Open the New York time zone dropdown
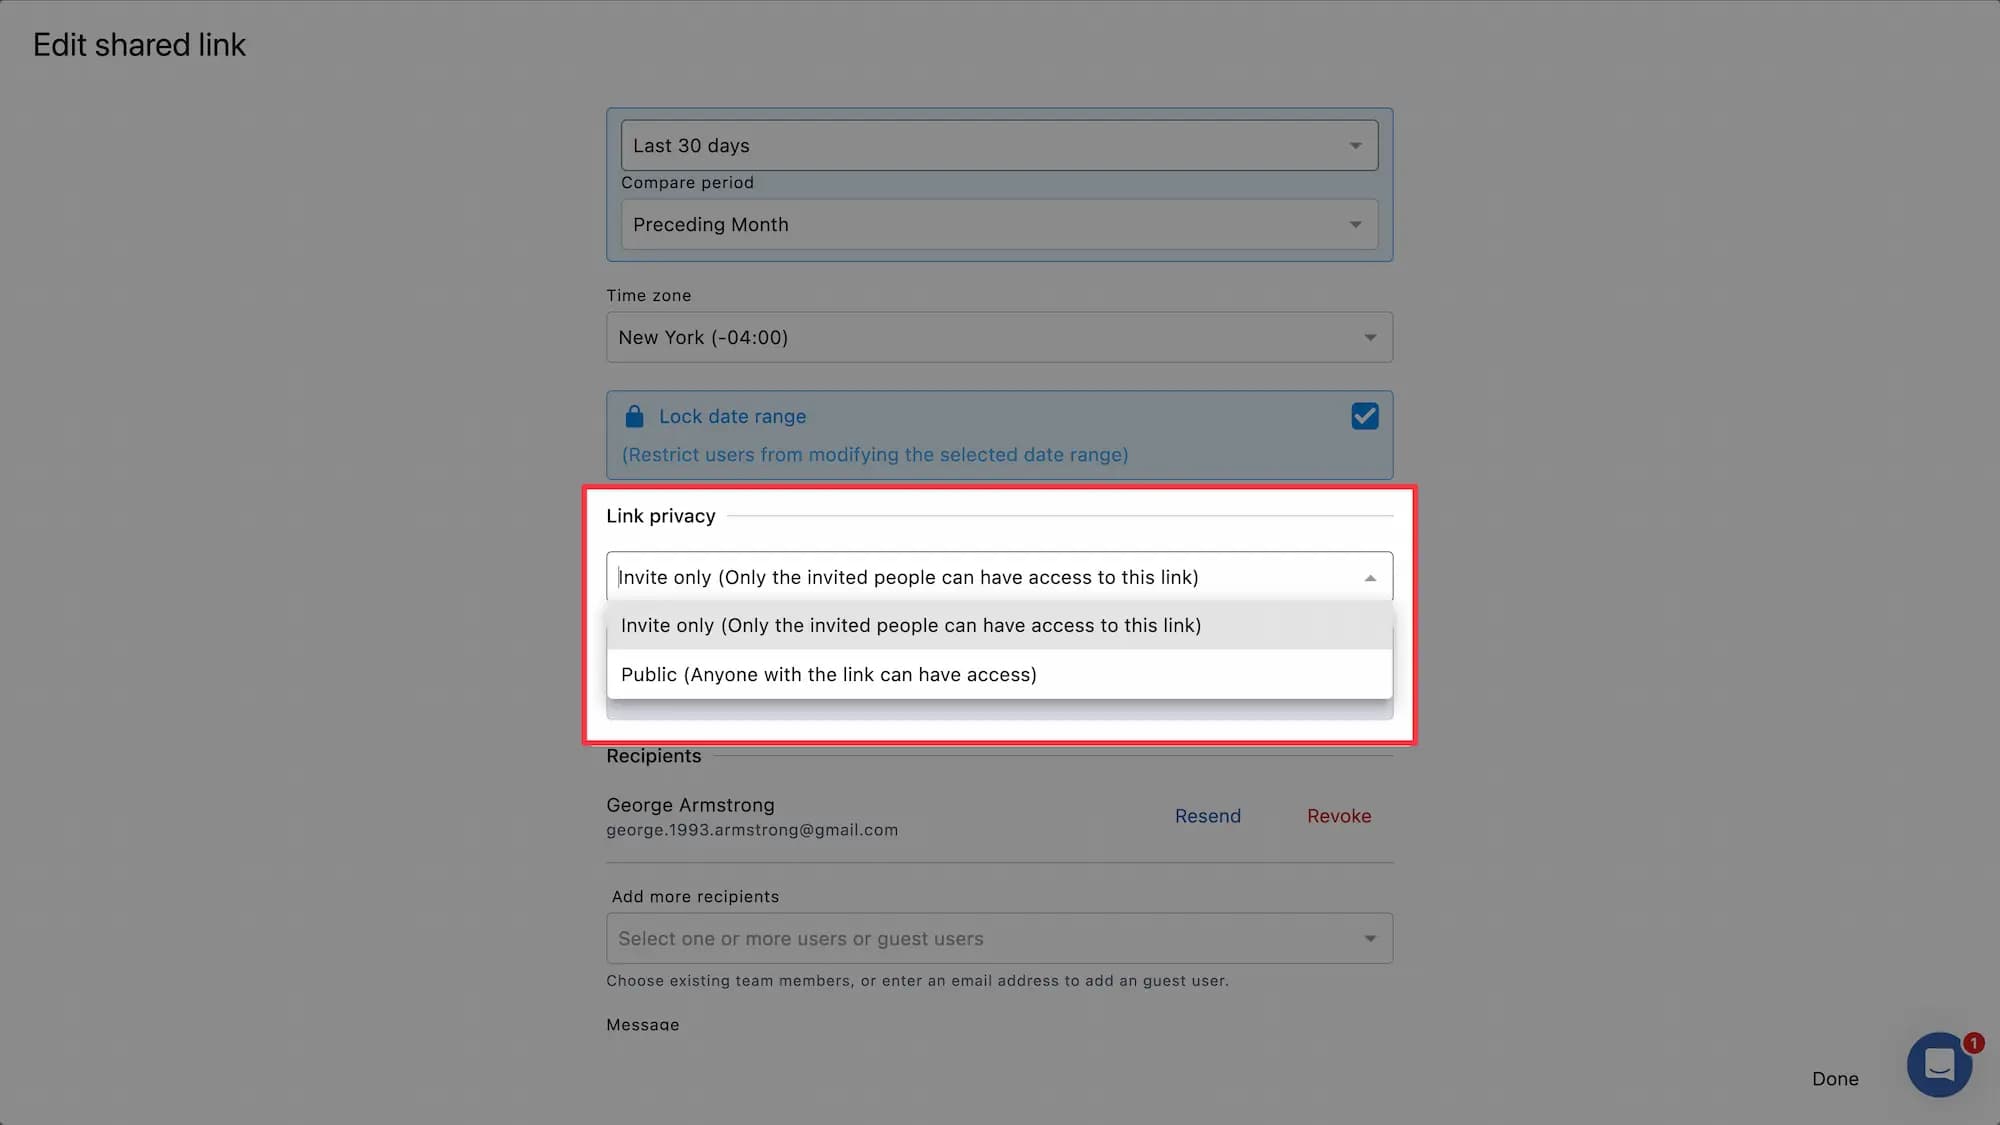Viewport: 2000px width, 1125px height. [999, 337]
